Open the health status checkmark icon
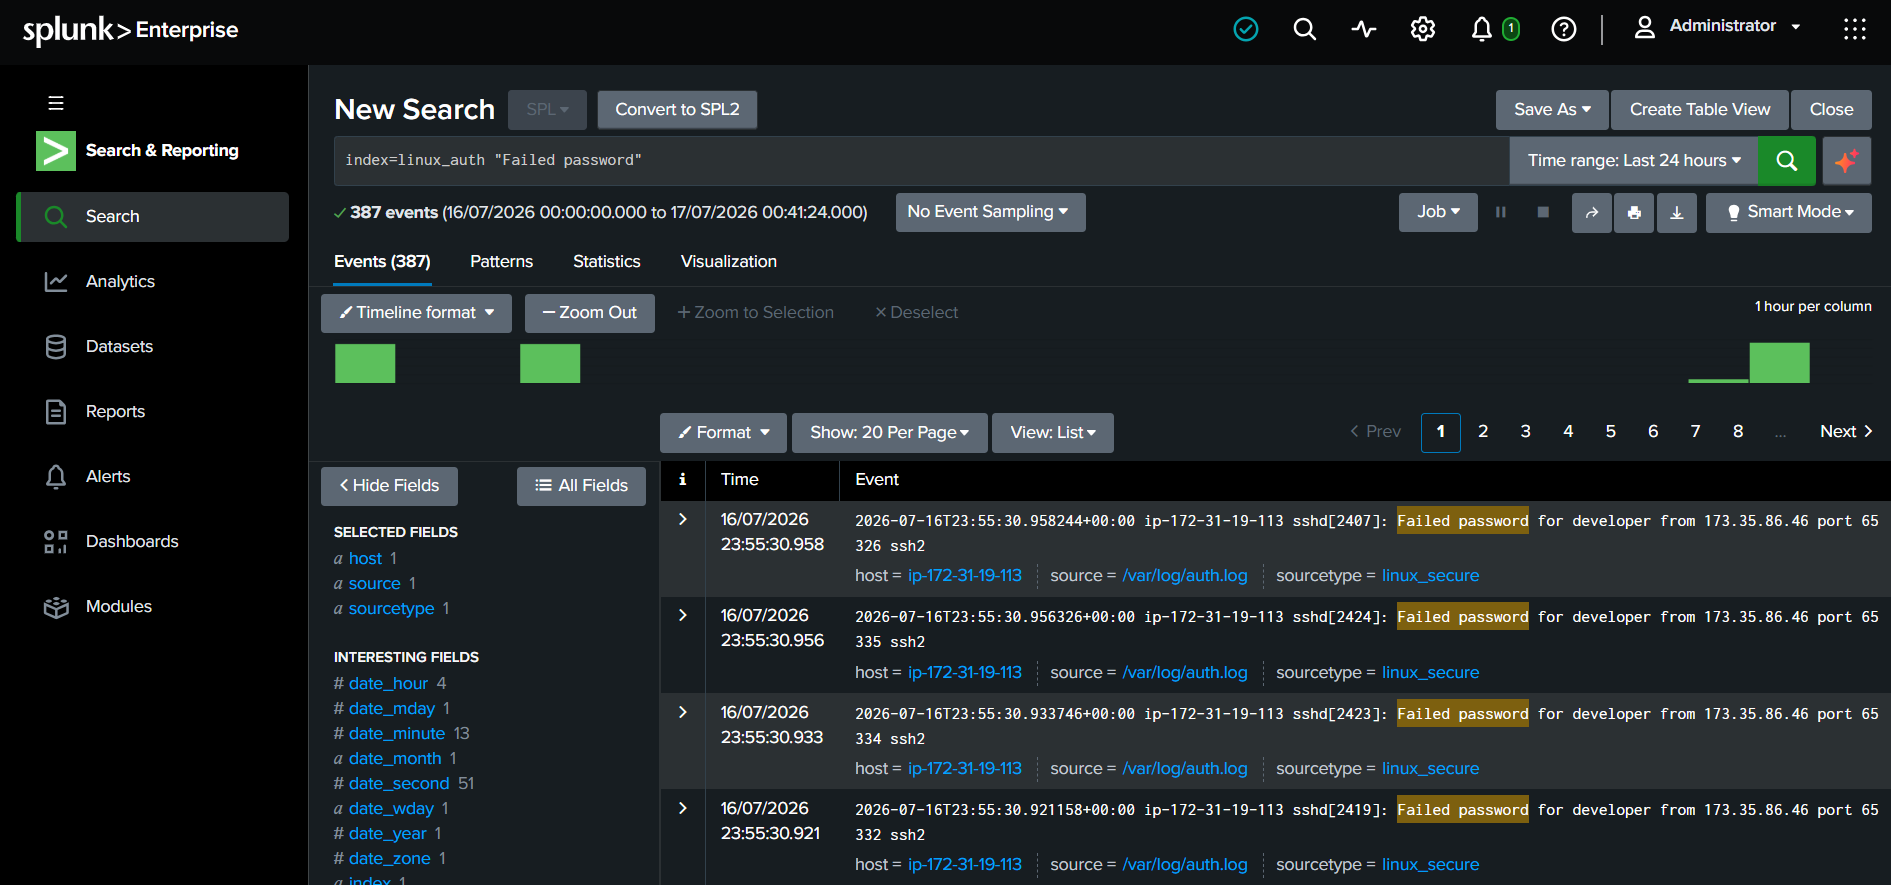 point(1245,29)
